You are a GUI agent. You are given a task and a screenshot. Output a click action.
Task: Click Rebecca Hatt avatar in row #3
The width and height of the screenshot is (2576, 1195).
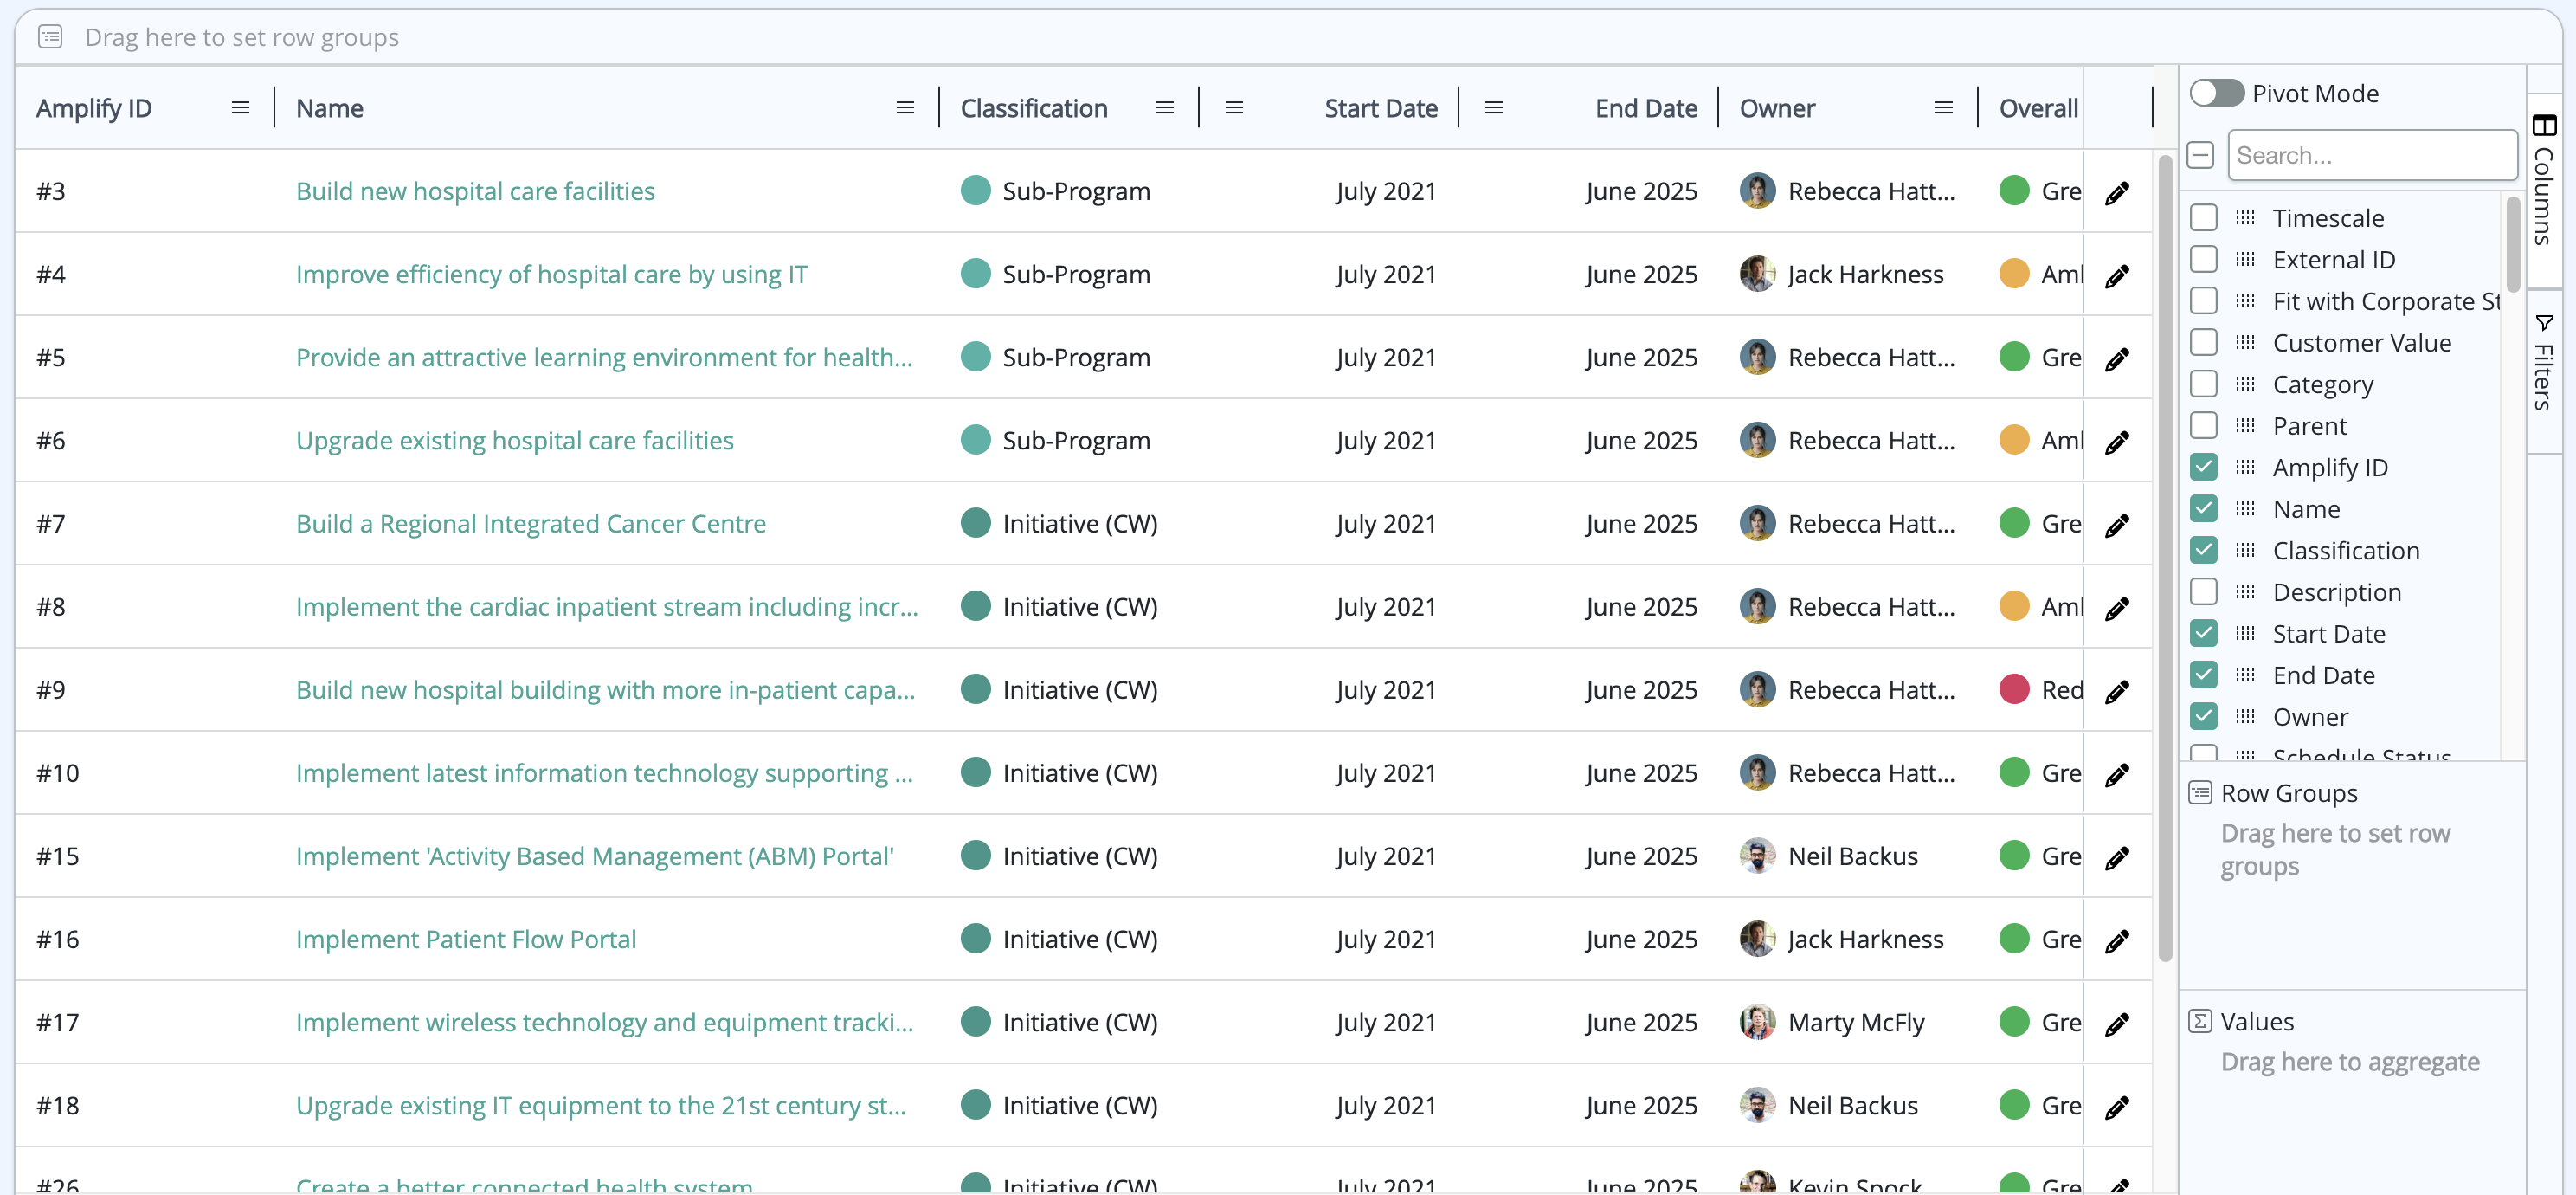click(1757, 190)
